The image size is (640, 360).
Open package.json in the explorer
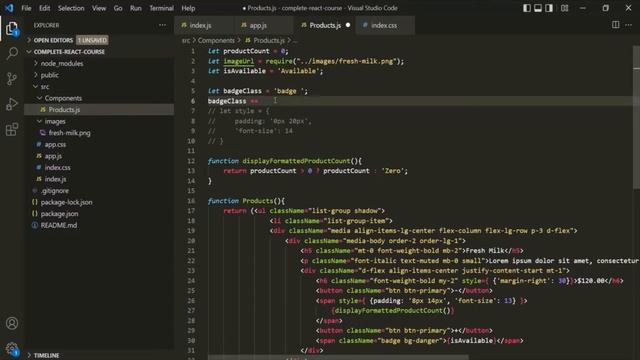[59, 213]
